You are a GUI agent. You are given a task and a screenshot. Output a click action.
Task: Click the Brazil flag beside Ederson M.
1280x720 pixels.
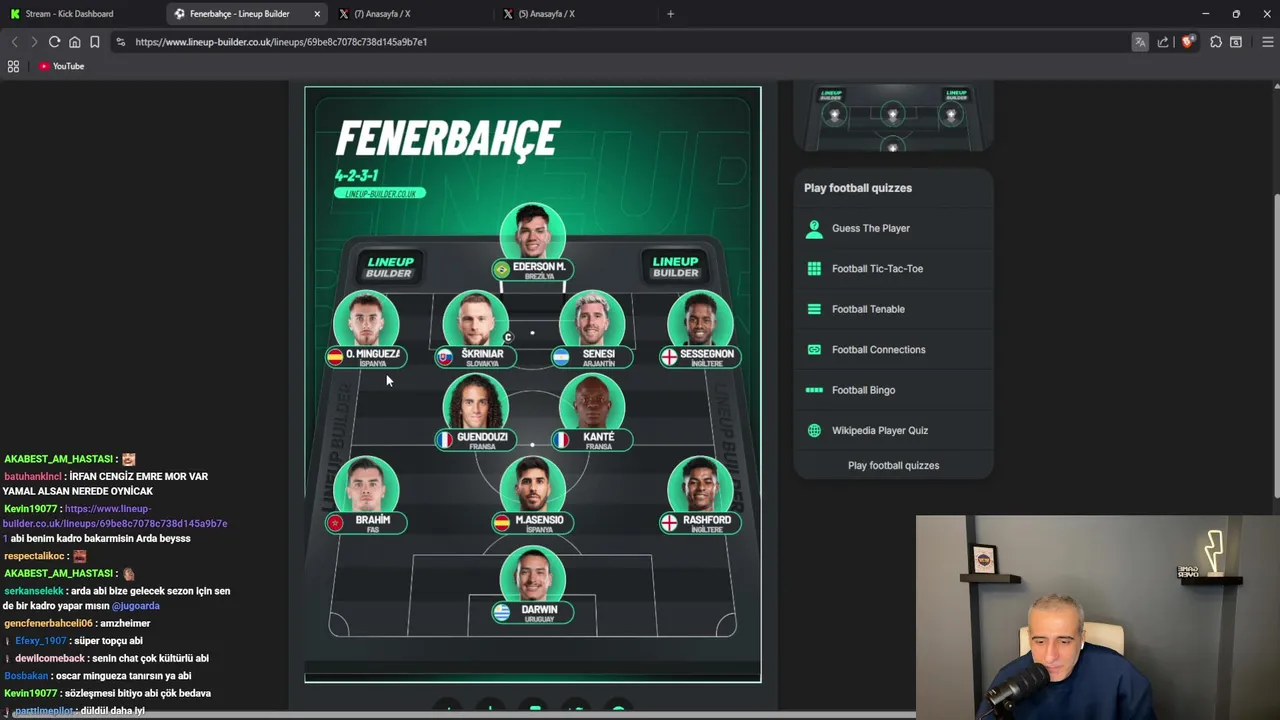click(x=501, y=270)
